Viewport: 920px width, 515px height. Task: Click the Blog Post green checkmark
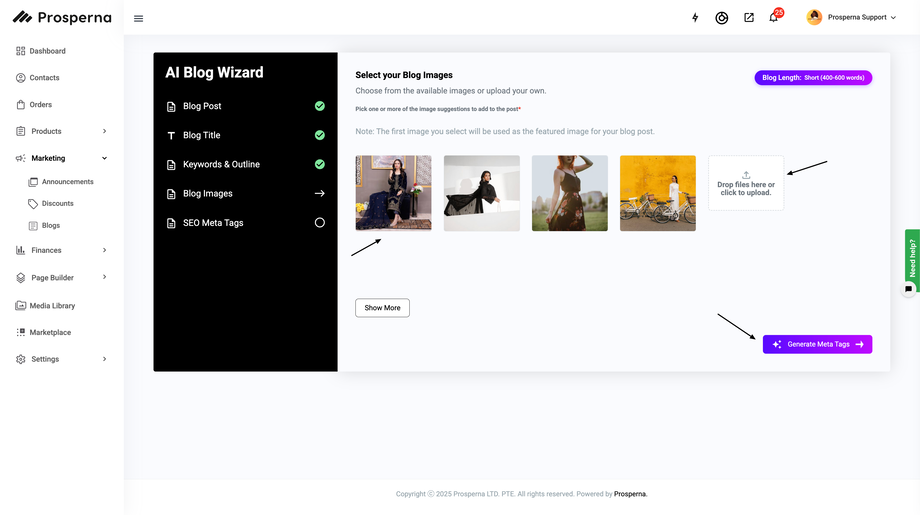tap(320, 106)
